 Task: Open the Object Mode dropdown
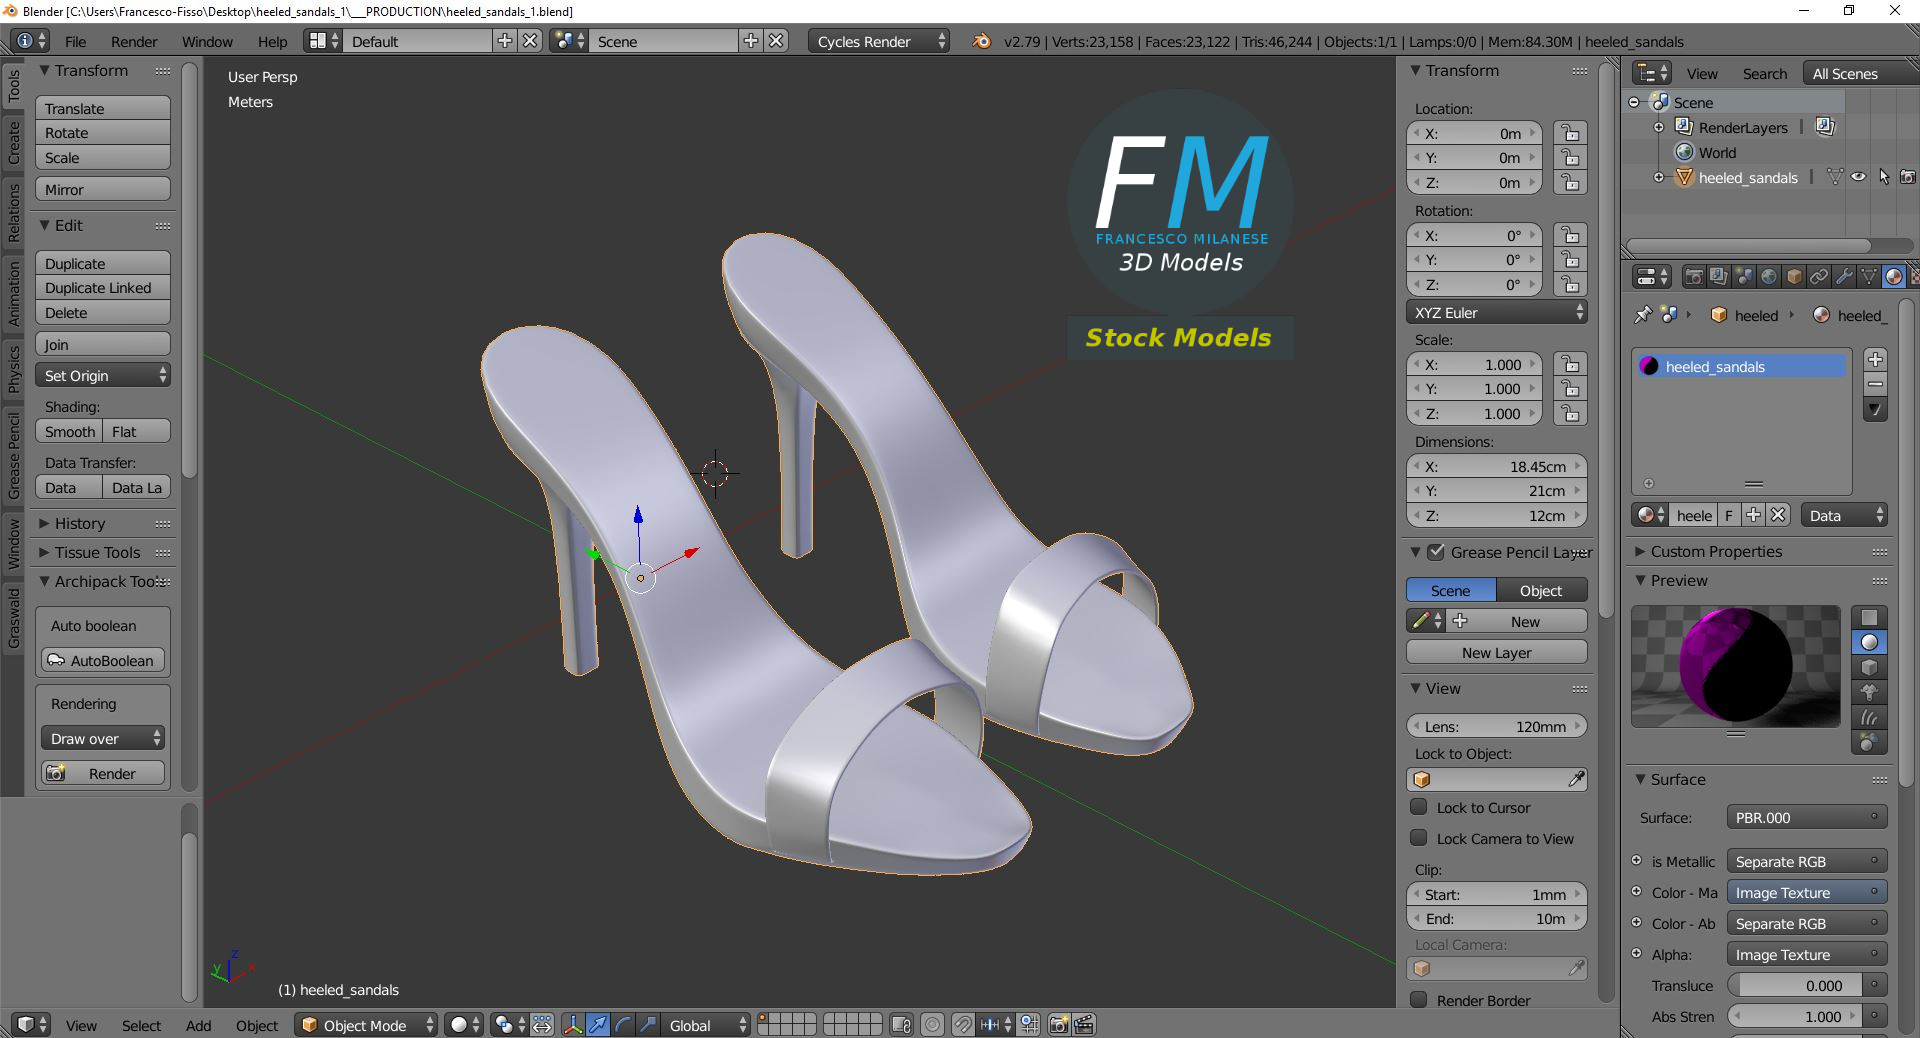point(366,1025)
